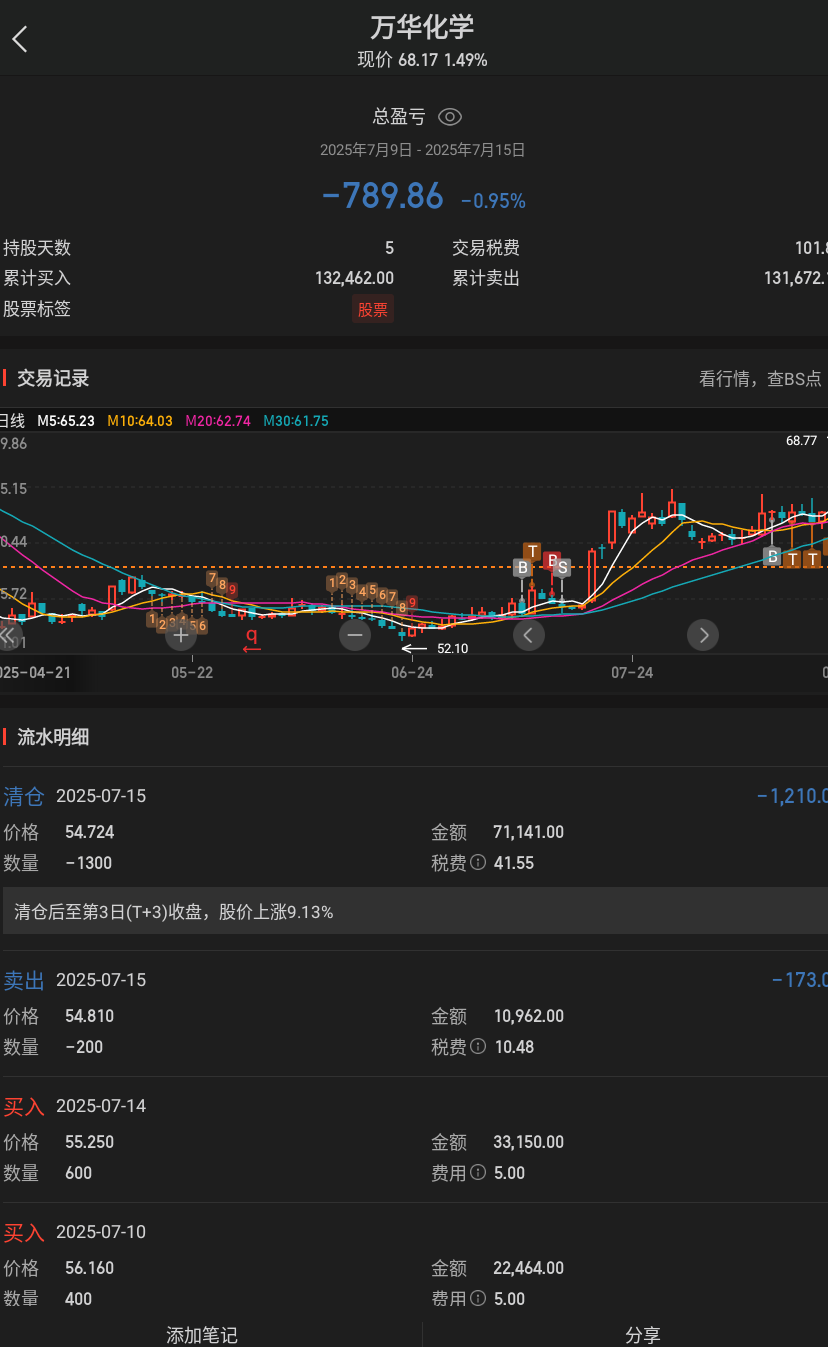
Task: Click the price 54.724
Action: 90,832
